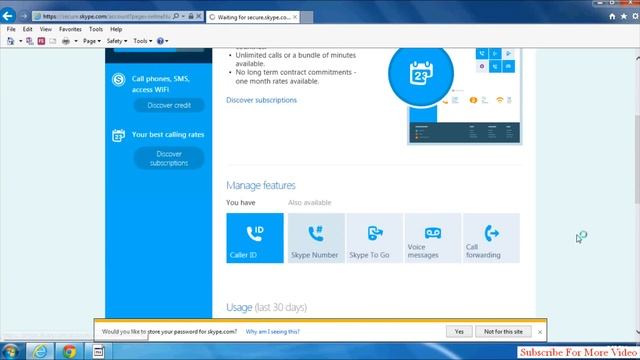Click the calendar icon beside Your best calling rates
This screenshot has height=360, width=640.
tap(118, 135)
